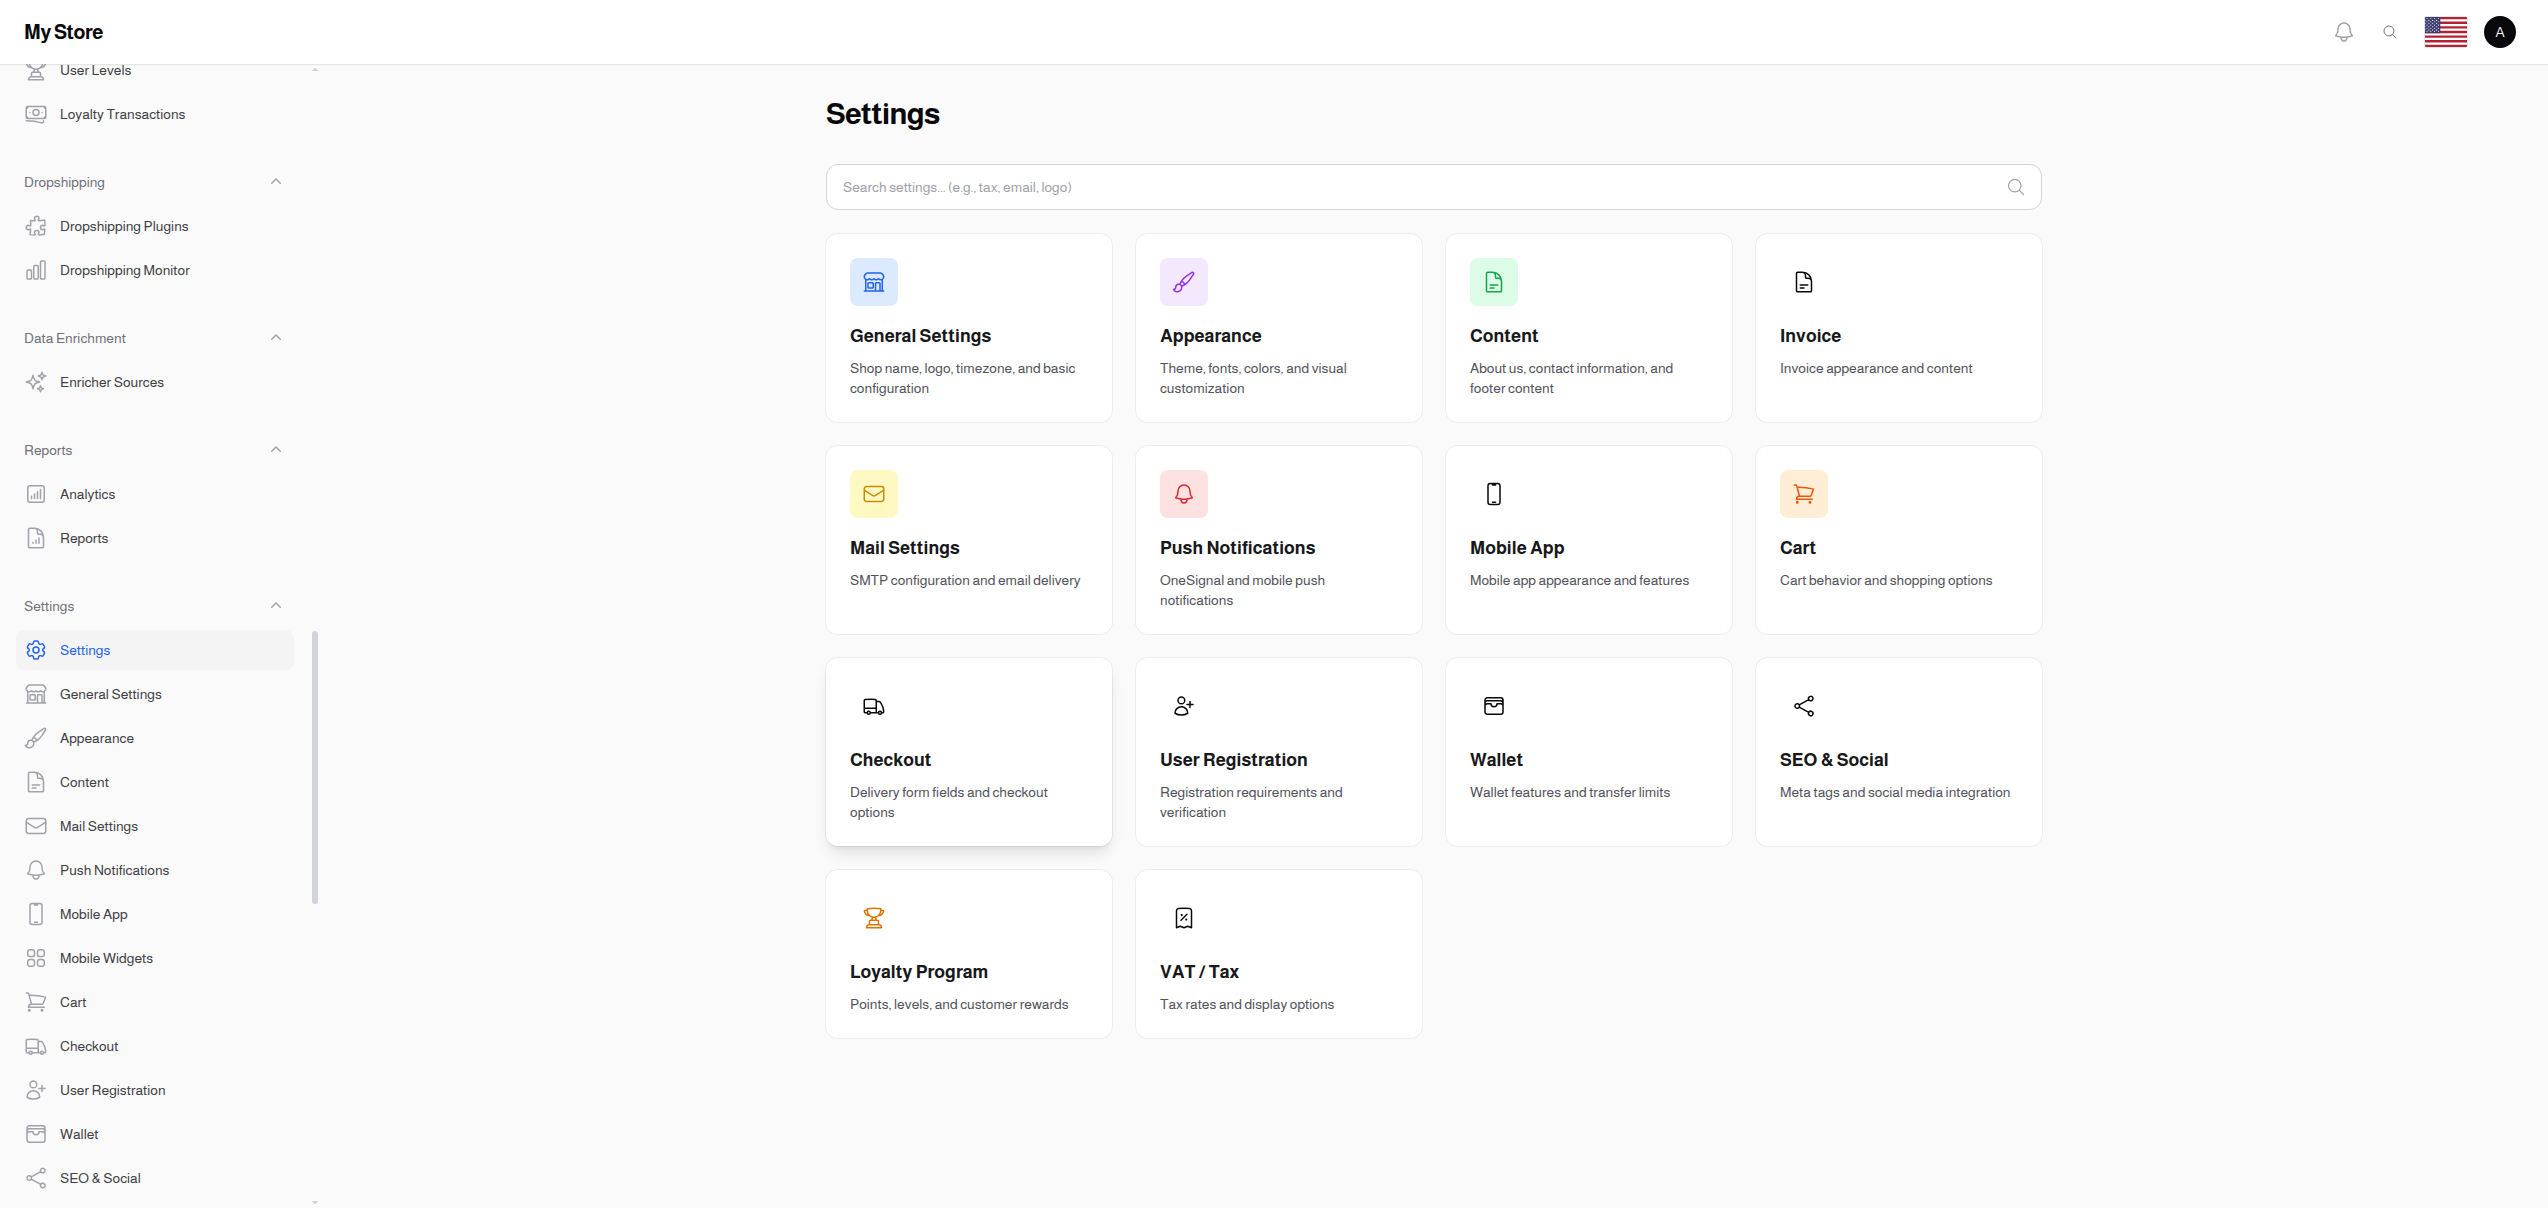This screenshot has width=2548, height=1208.
Task: Open the user avatar menu
Action: 2499,31
